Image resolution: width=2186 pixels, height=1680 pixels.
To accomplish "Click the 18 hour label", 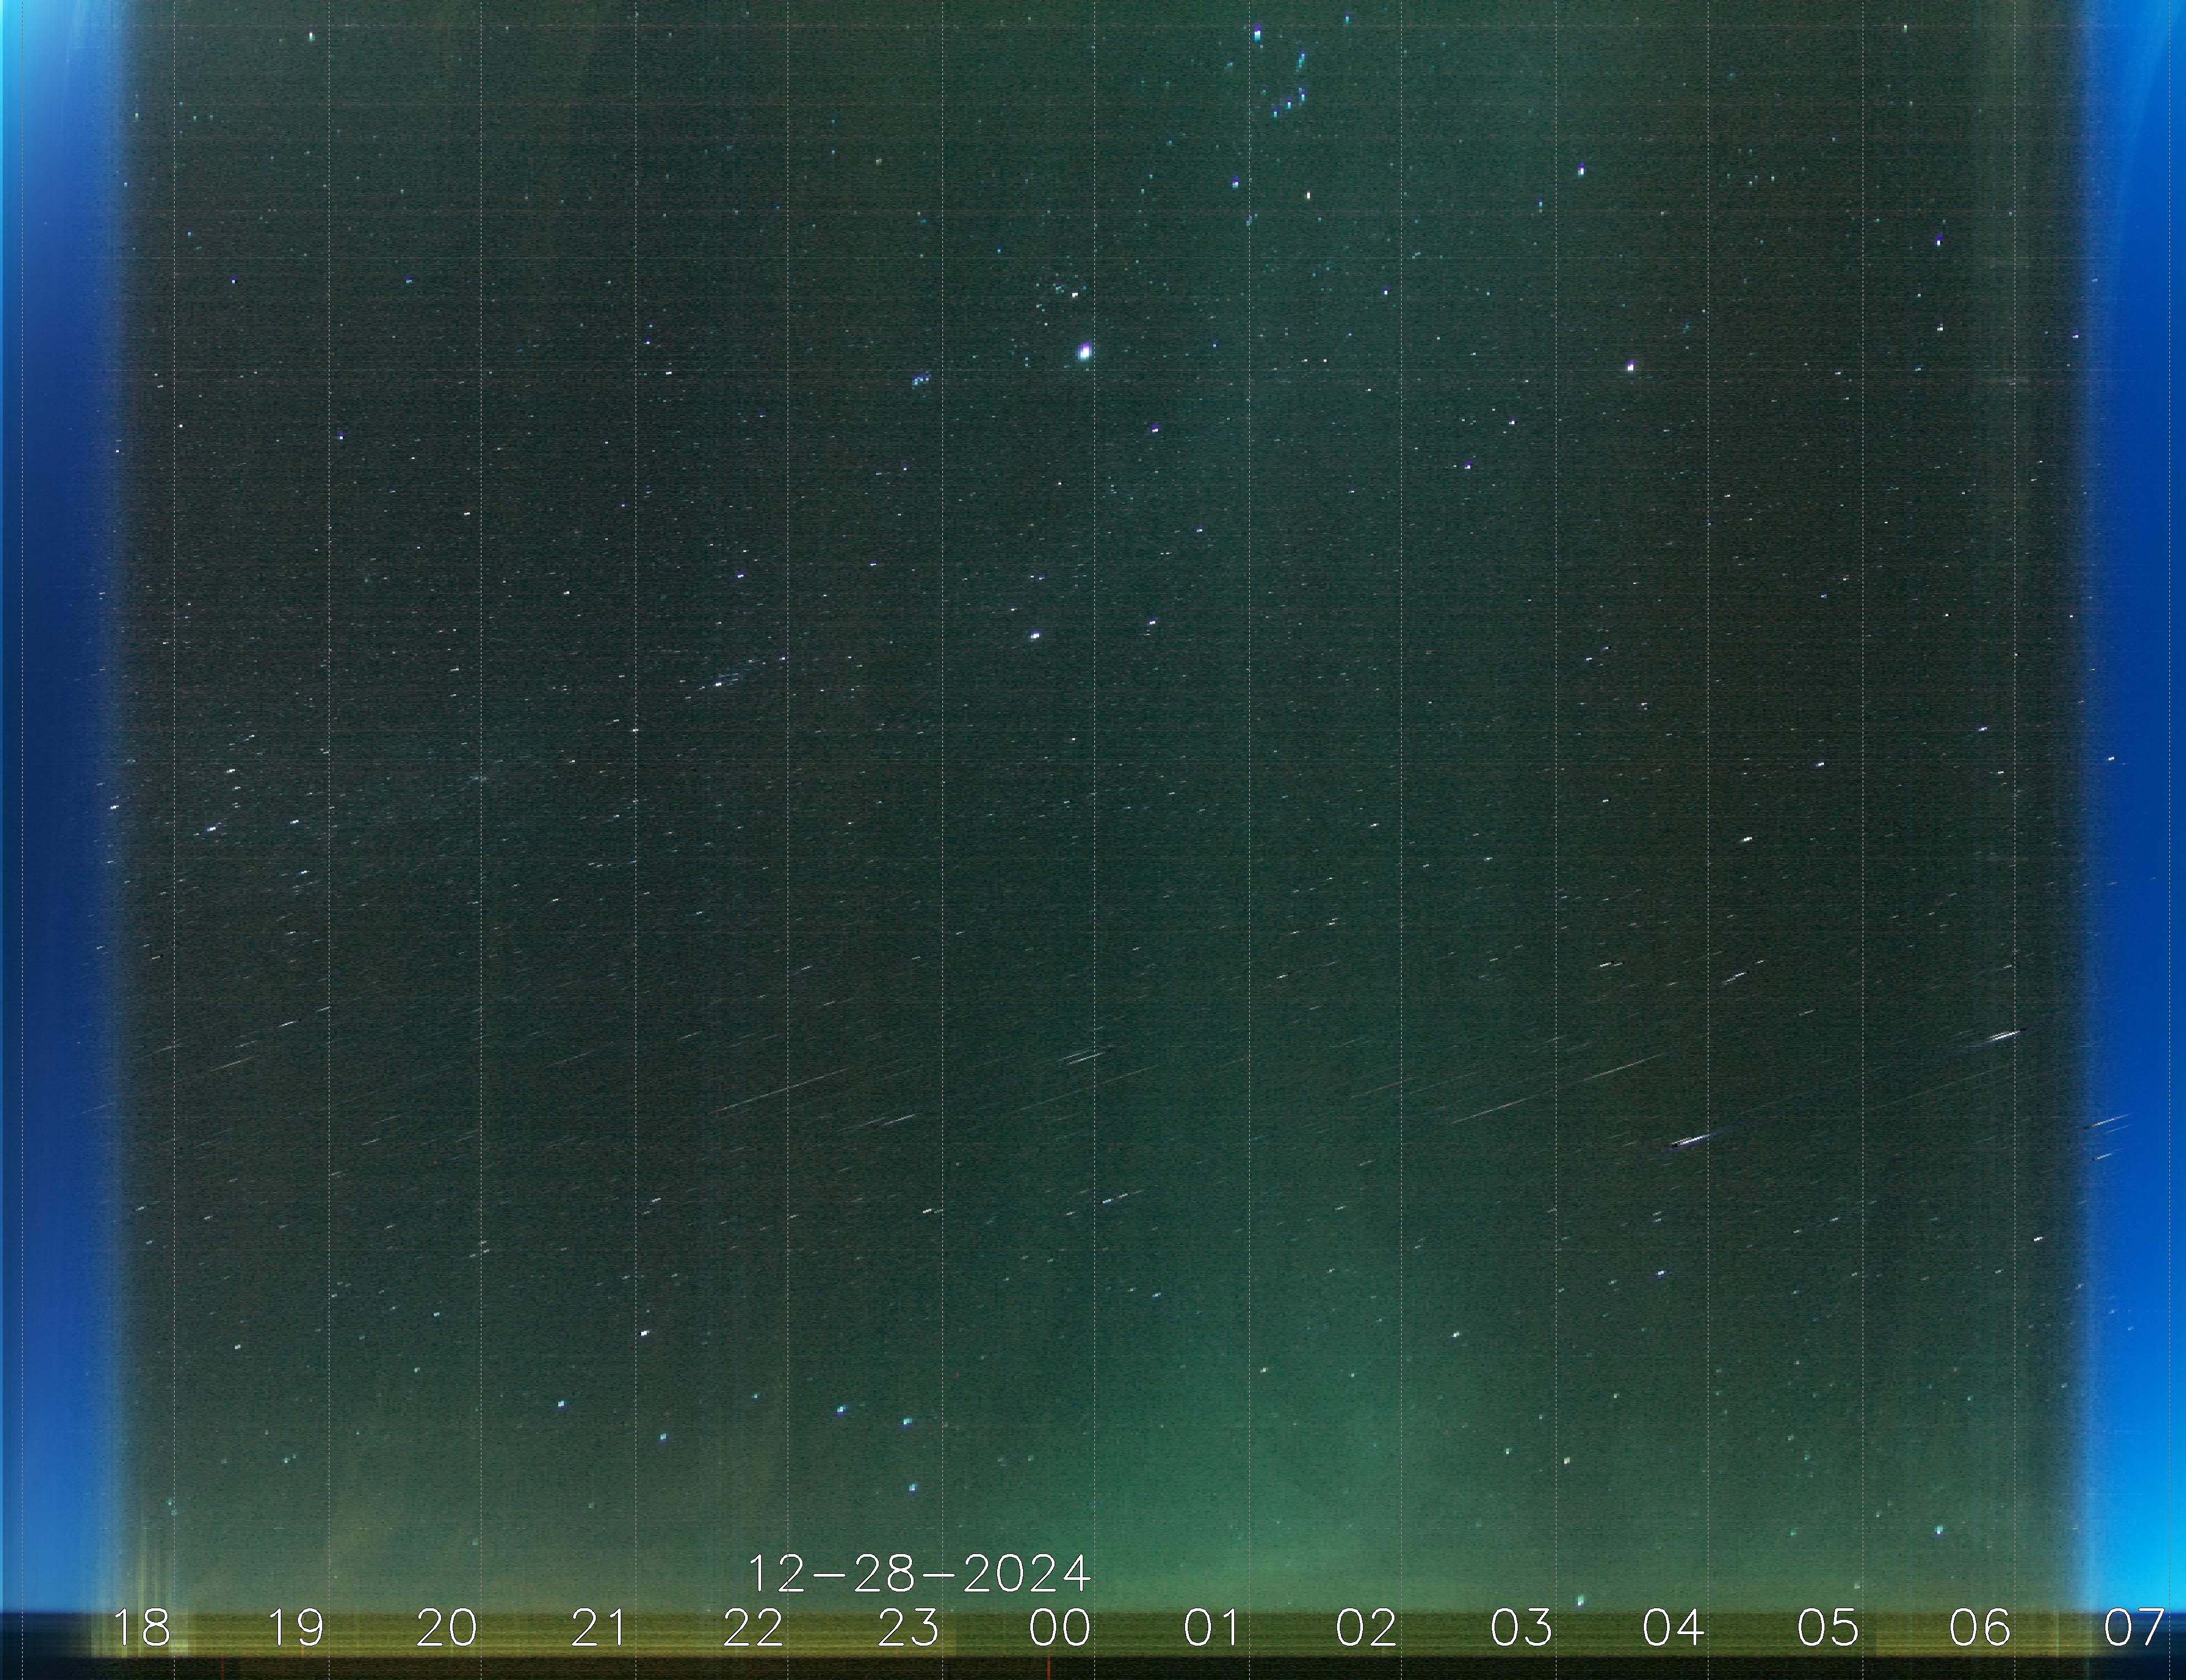I will (142, 1628).
